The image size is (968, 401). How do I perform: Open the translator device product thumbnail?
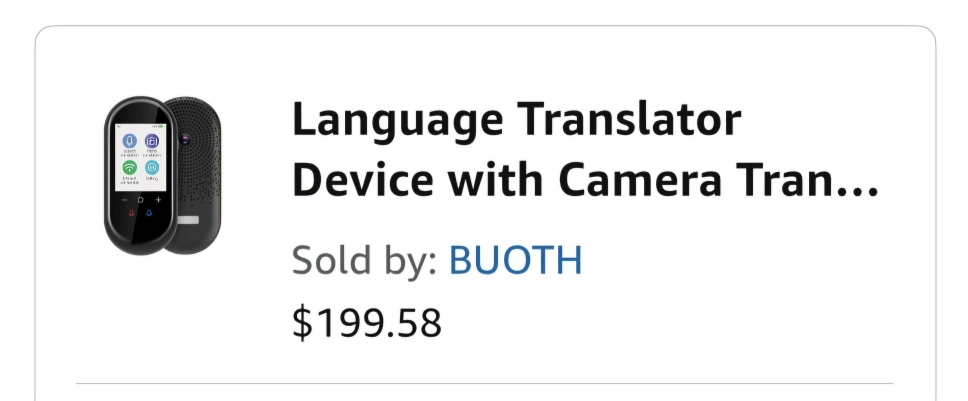tap(162, 175)
